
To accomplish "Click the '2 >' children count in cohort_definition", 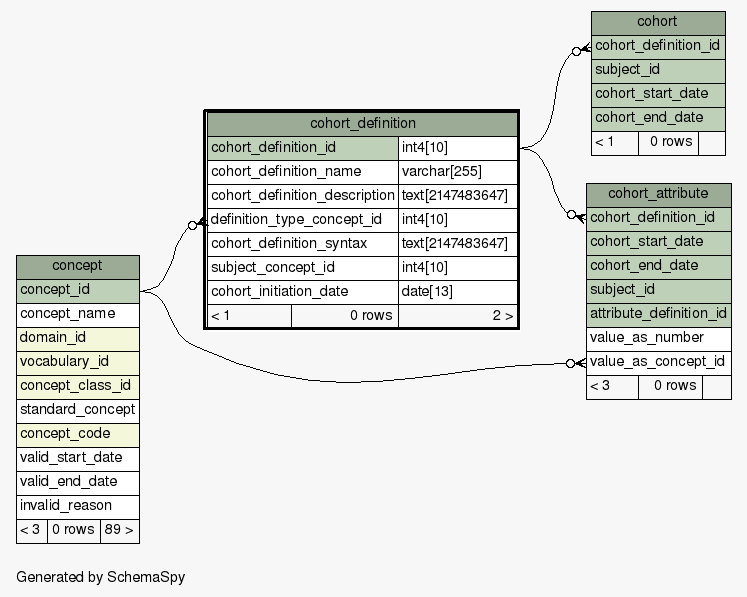I will click(x=502, y=316).
